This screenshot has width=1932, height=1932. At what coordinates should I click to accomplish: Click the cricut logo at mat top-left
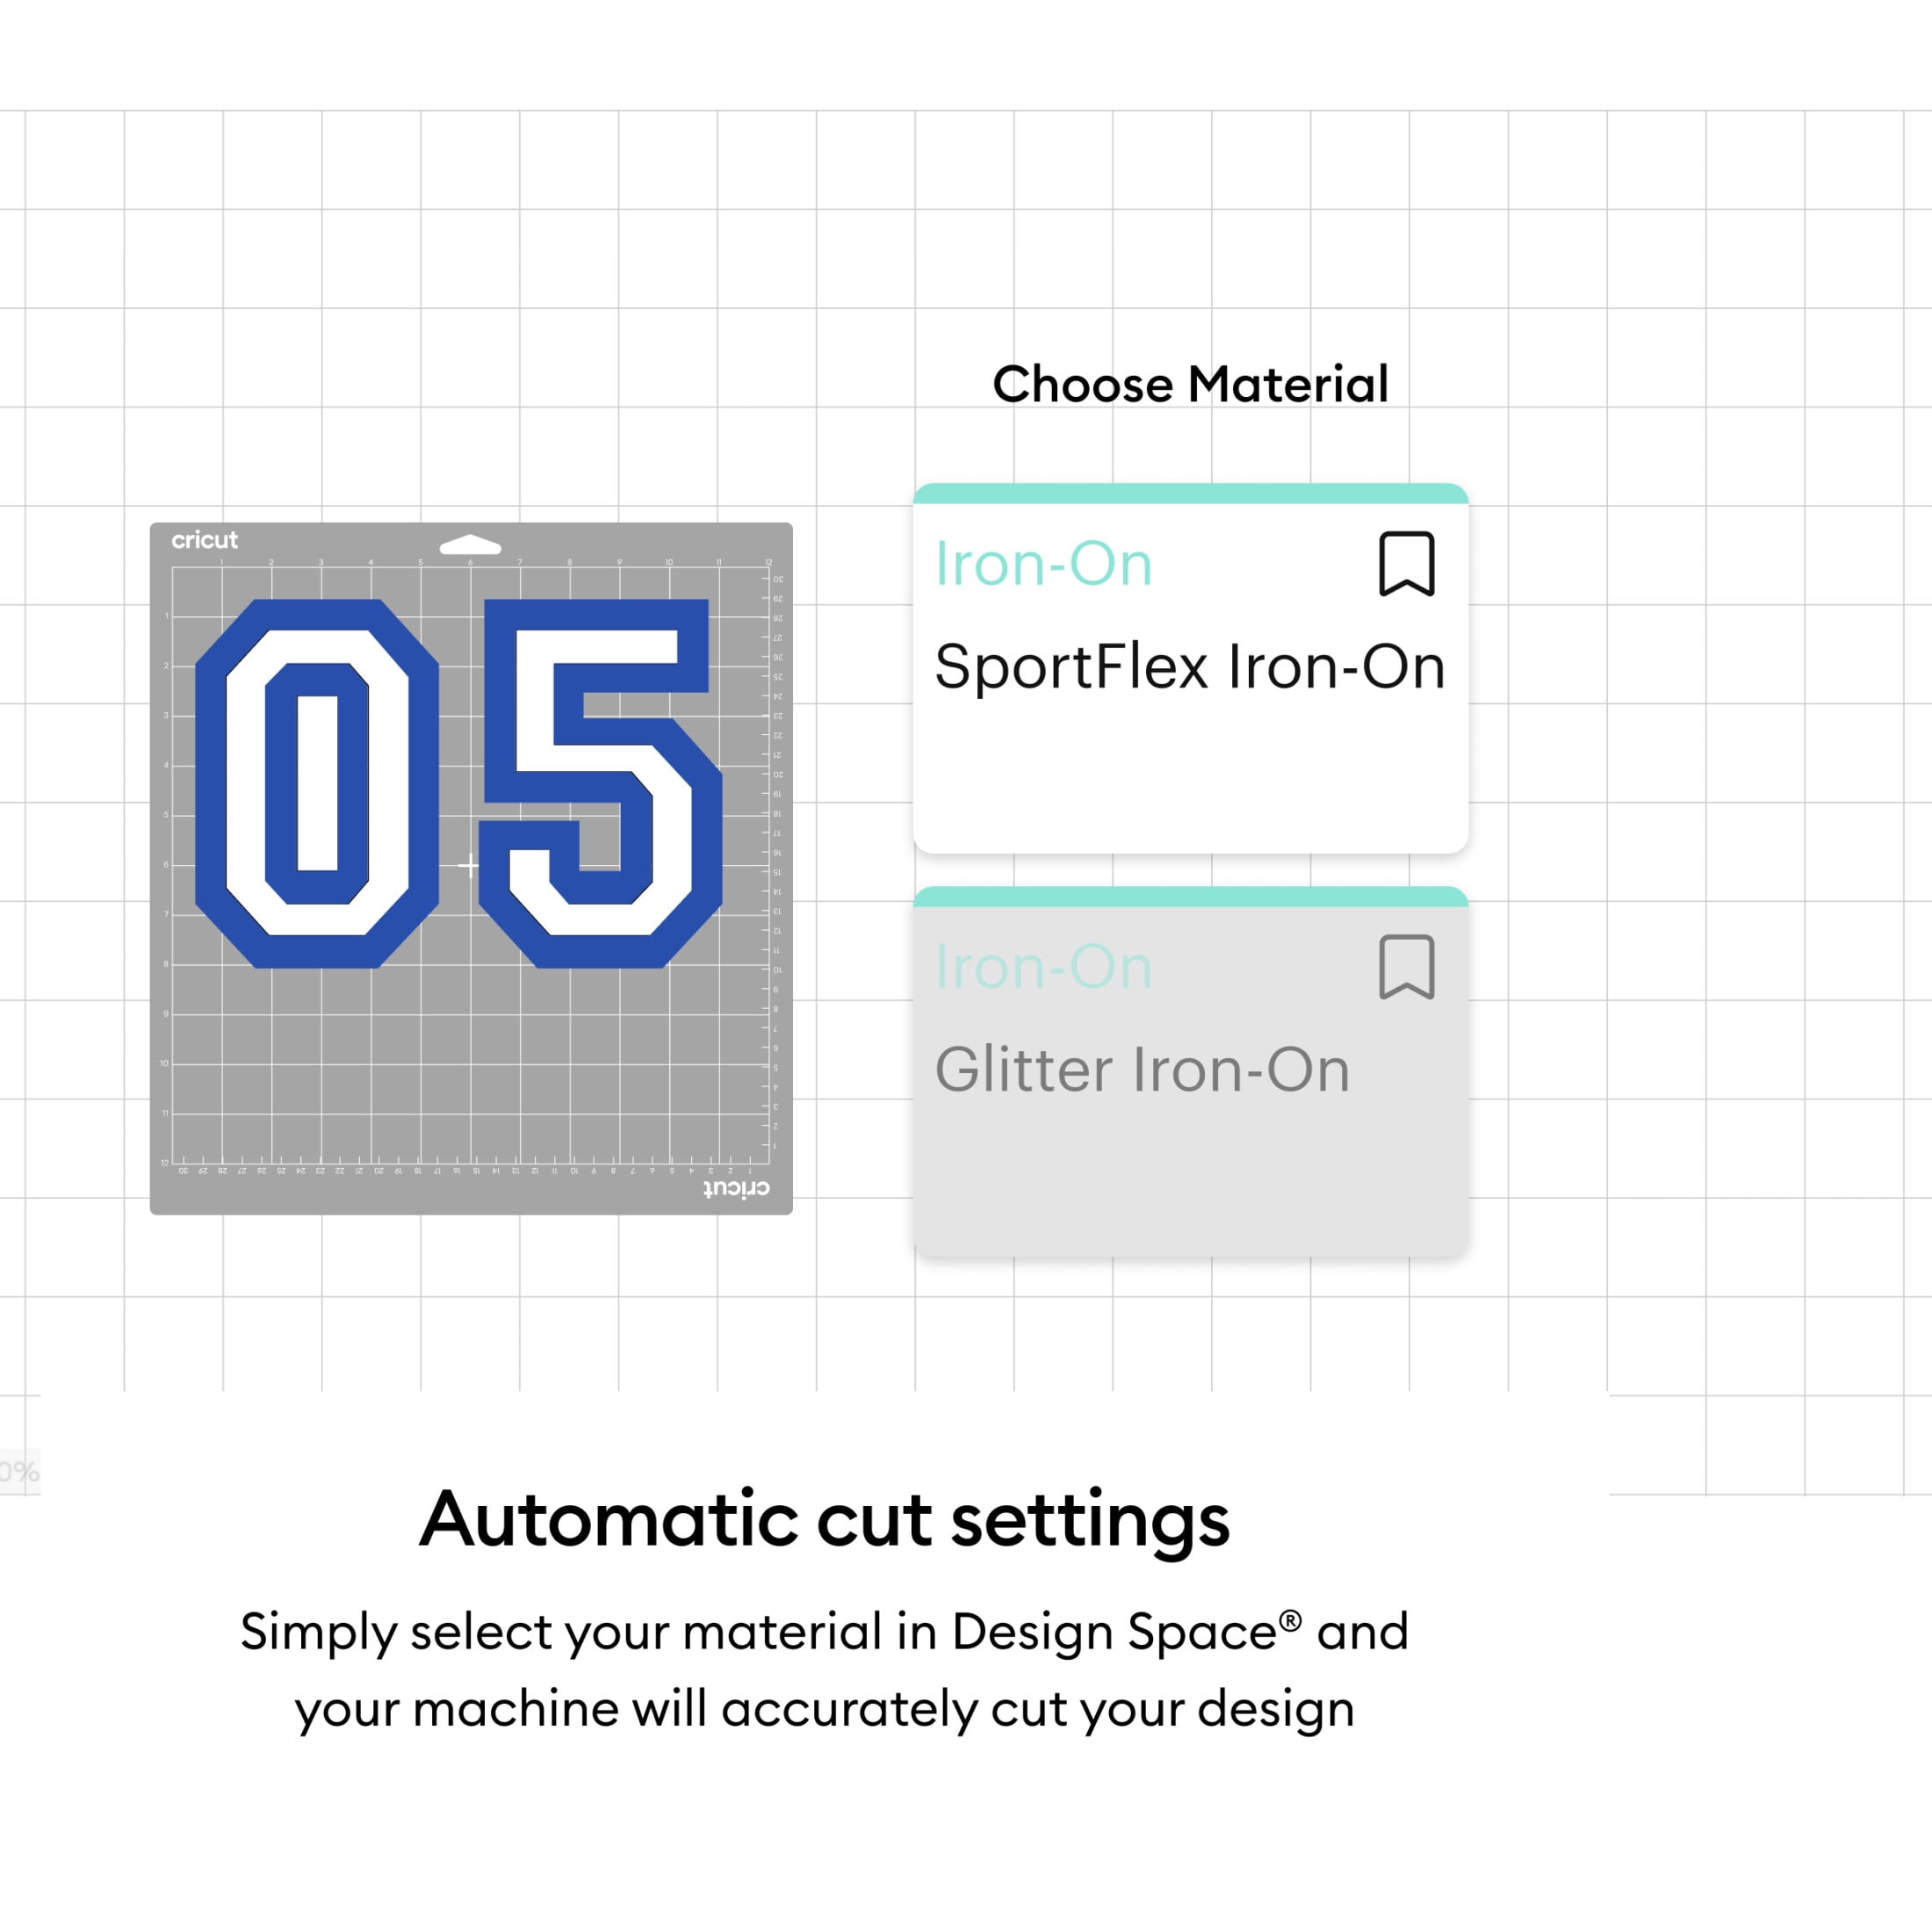[x=204, y=540]
